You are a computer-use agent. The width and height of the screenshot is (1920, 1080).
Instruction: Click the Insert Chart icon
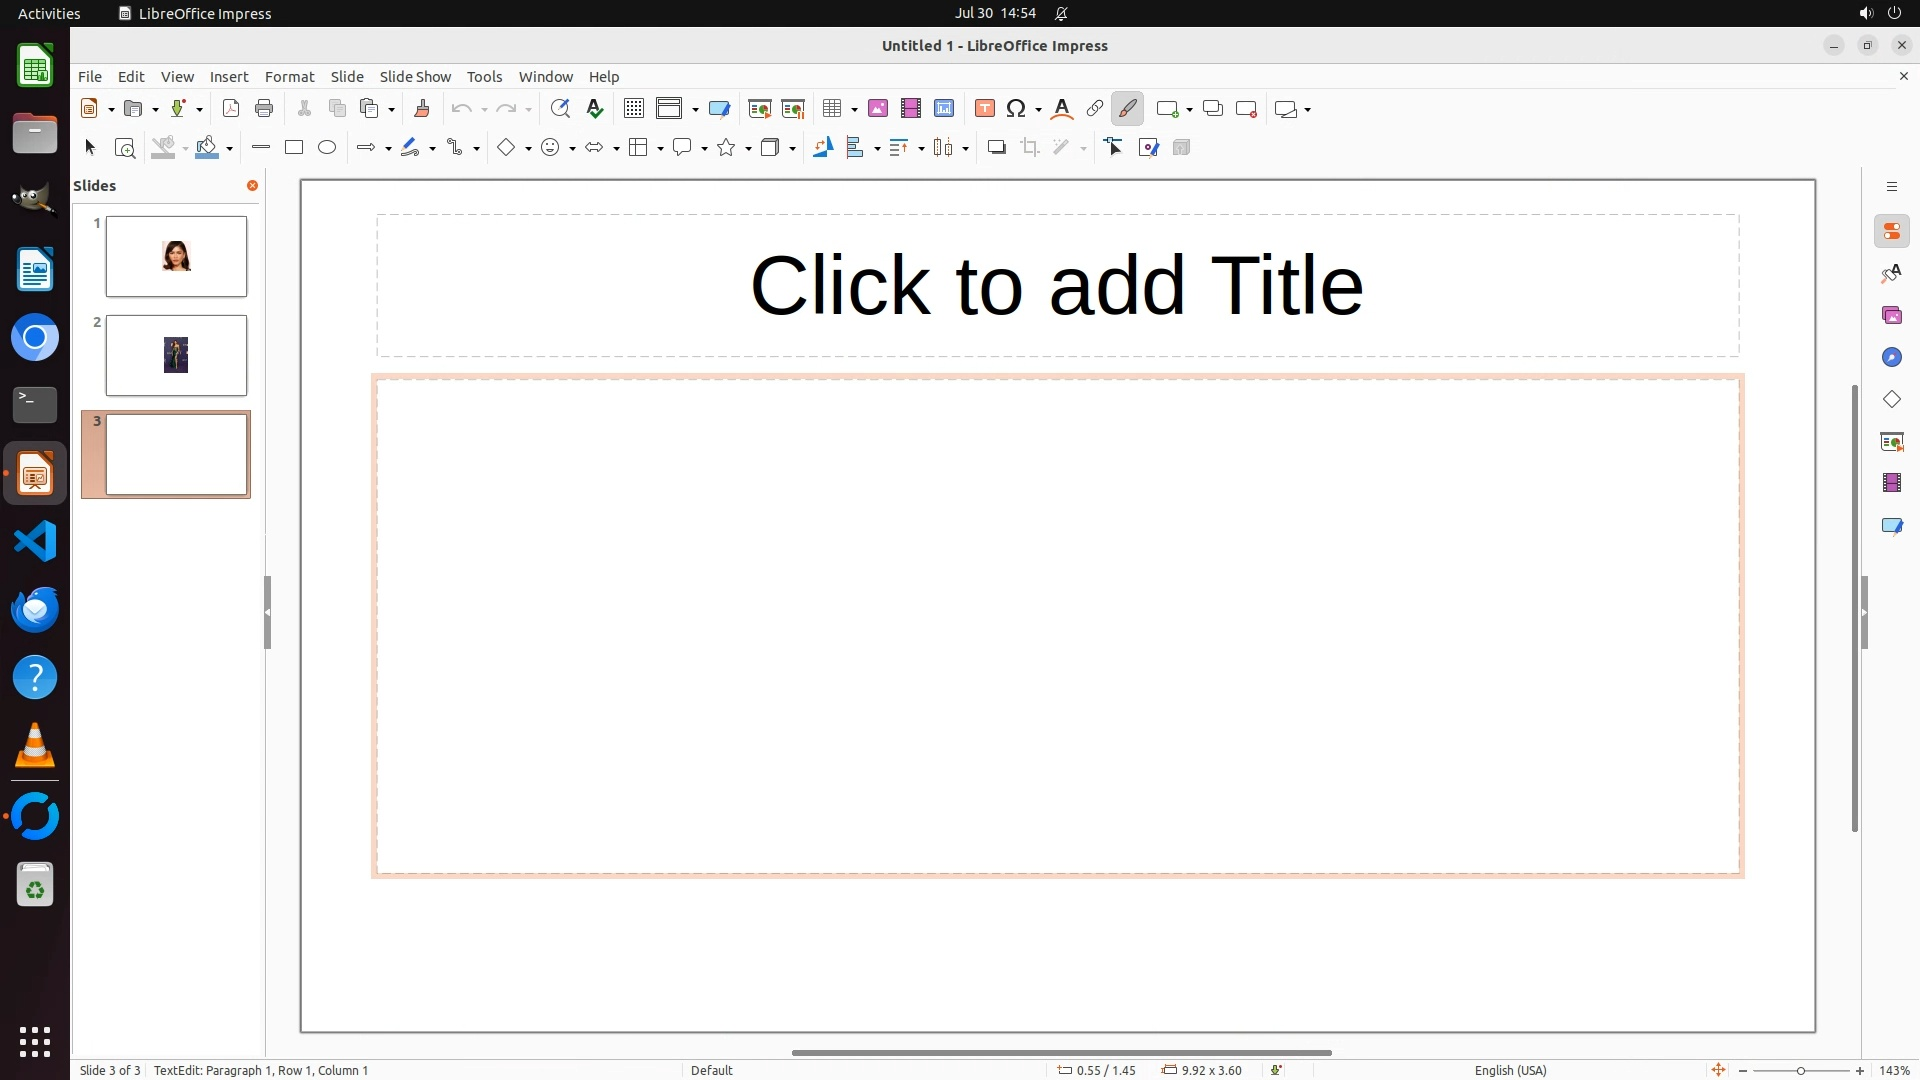(x=943, y=109)
